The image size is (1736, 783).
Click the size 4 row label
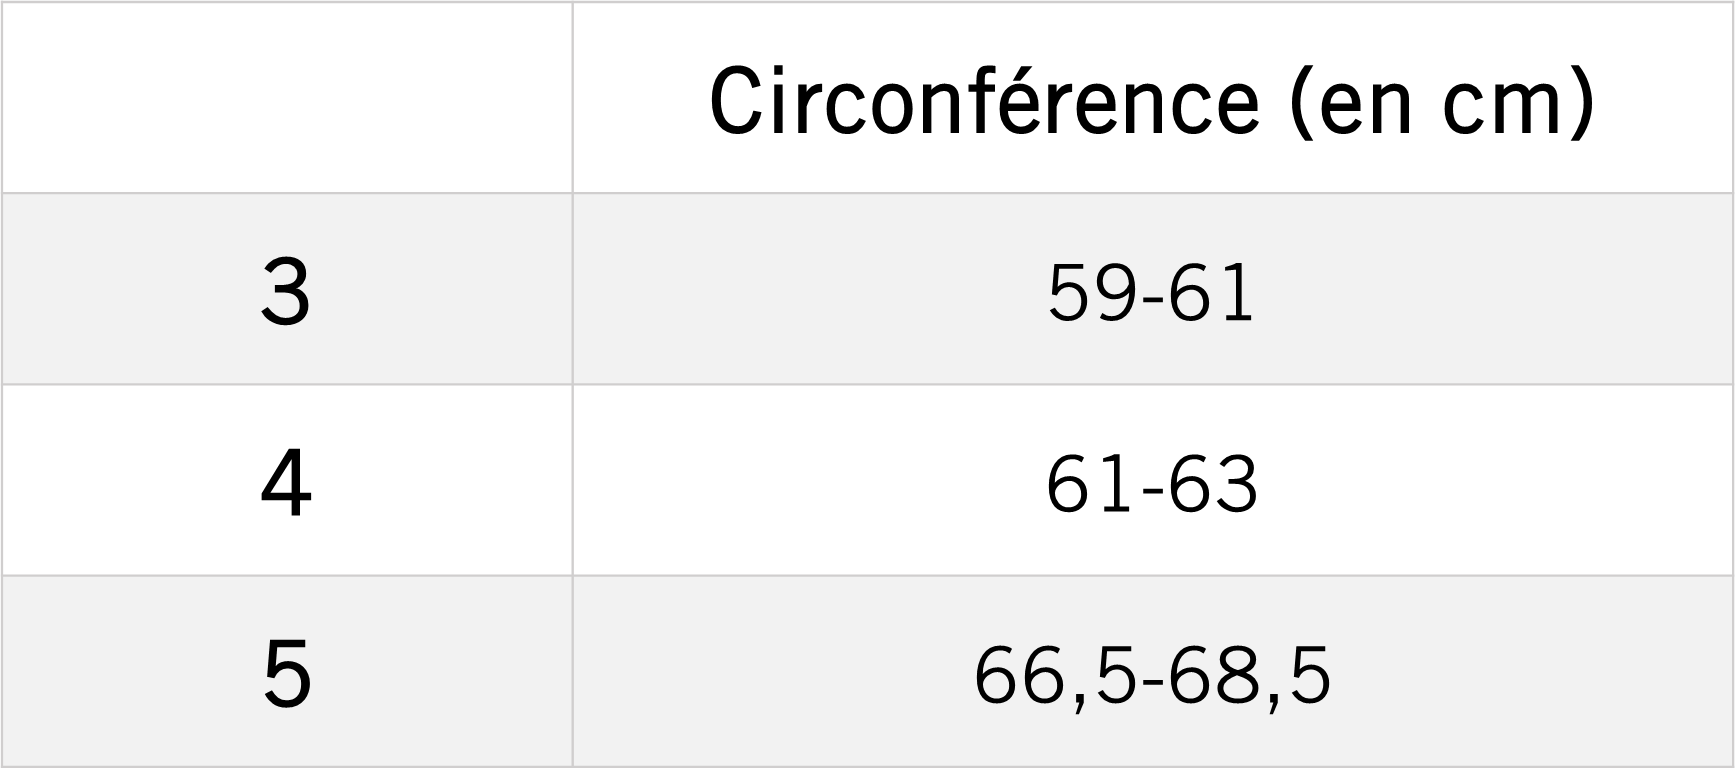286,485
